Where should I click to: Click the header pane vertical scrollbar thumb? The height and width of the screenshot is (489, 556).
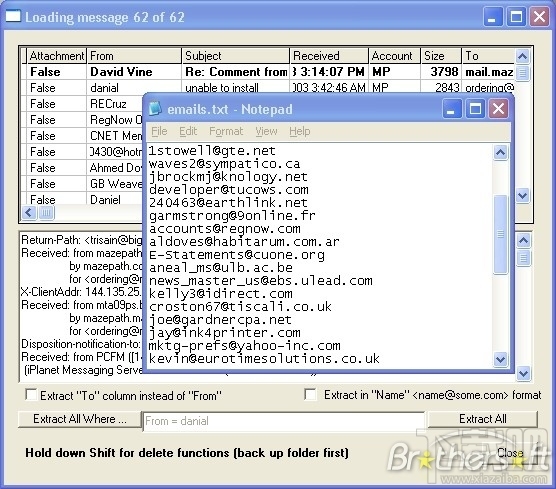point(523,258)
